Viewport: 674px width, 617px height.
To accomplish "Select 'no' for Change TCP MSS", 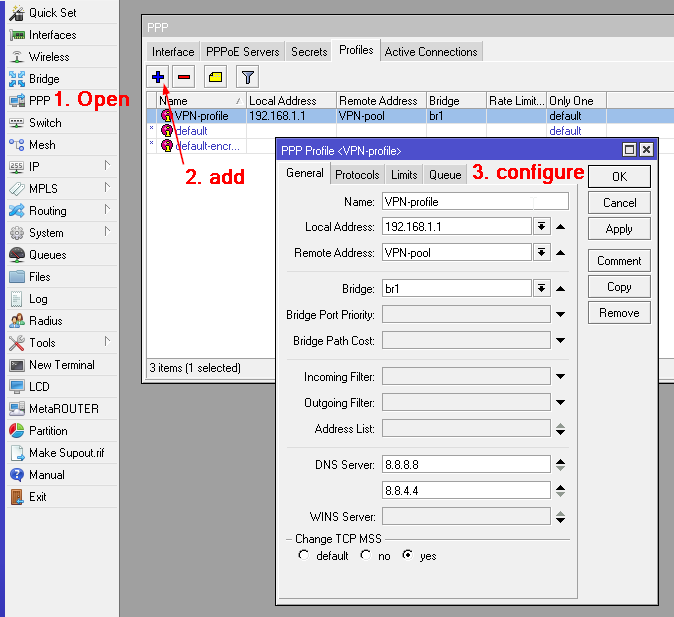I will click(x=366, y=555).
